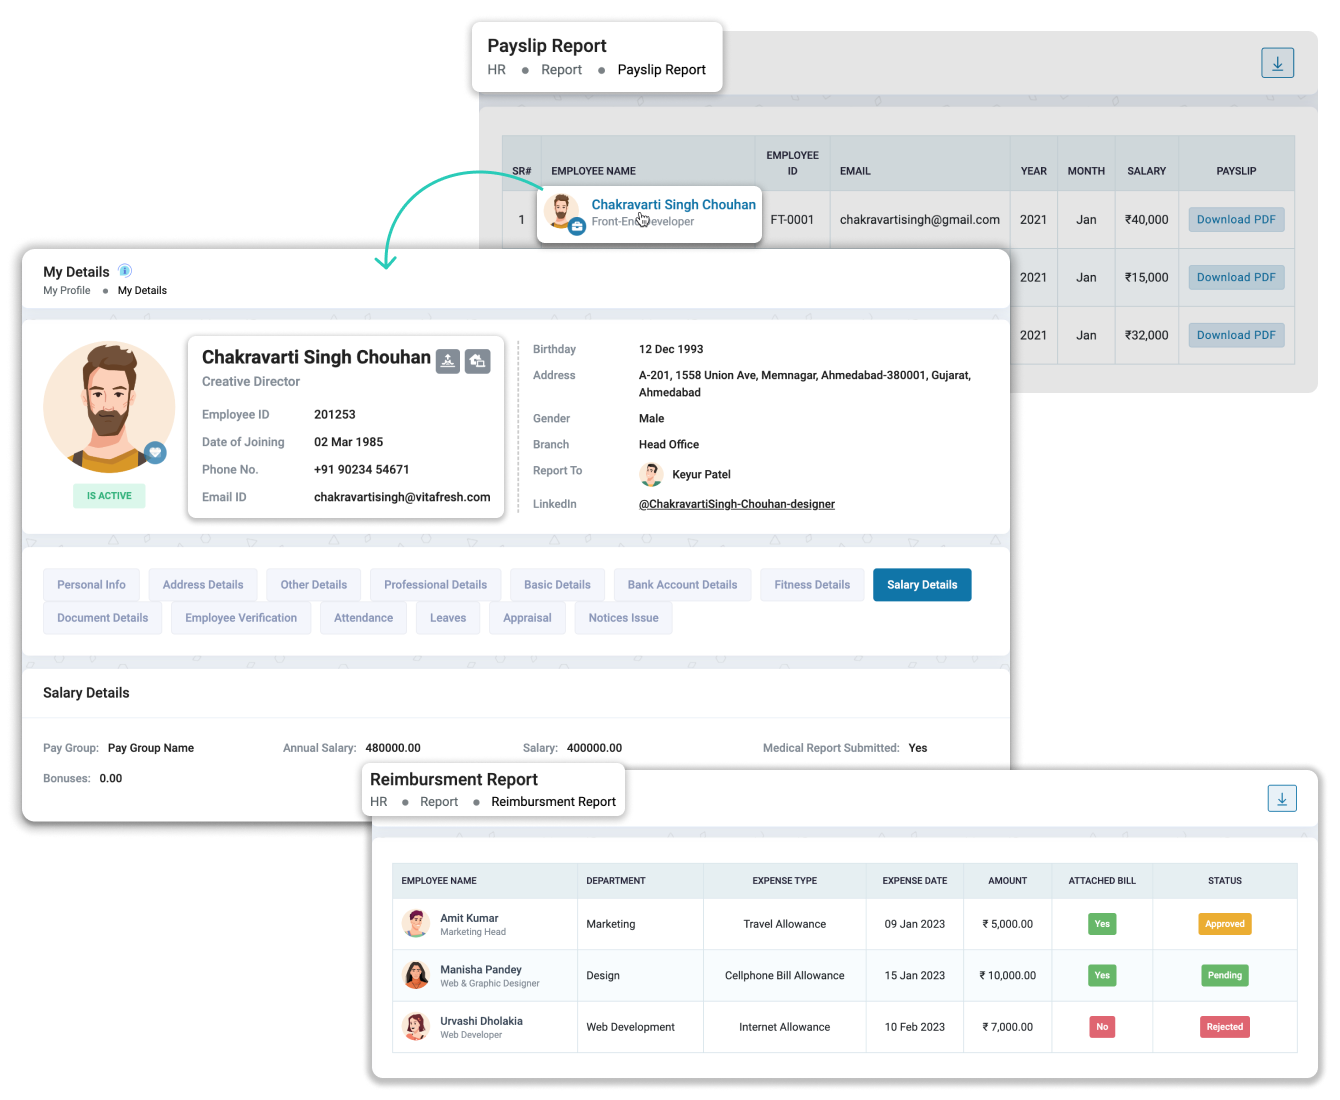Click the download icon on the Reimbursement Report header

point(1282,798)
